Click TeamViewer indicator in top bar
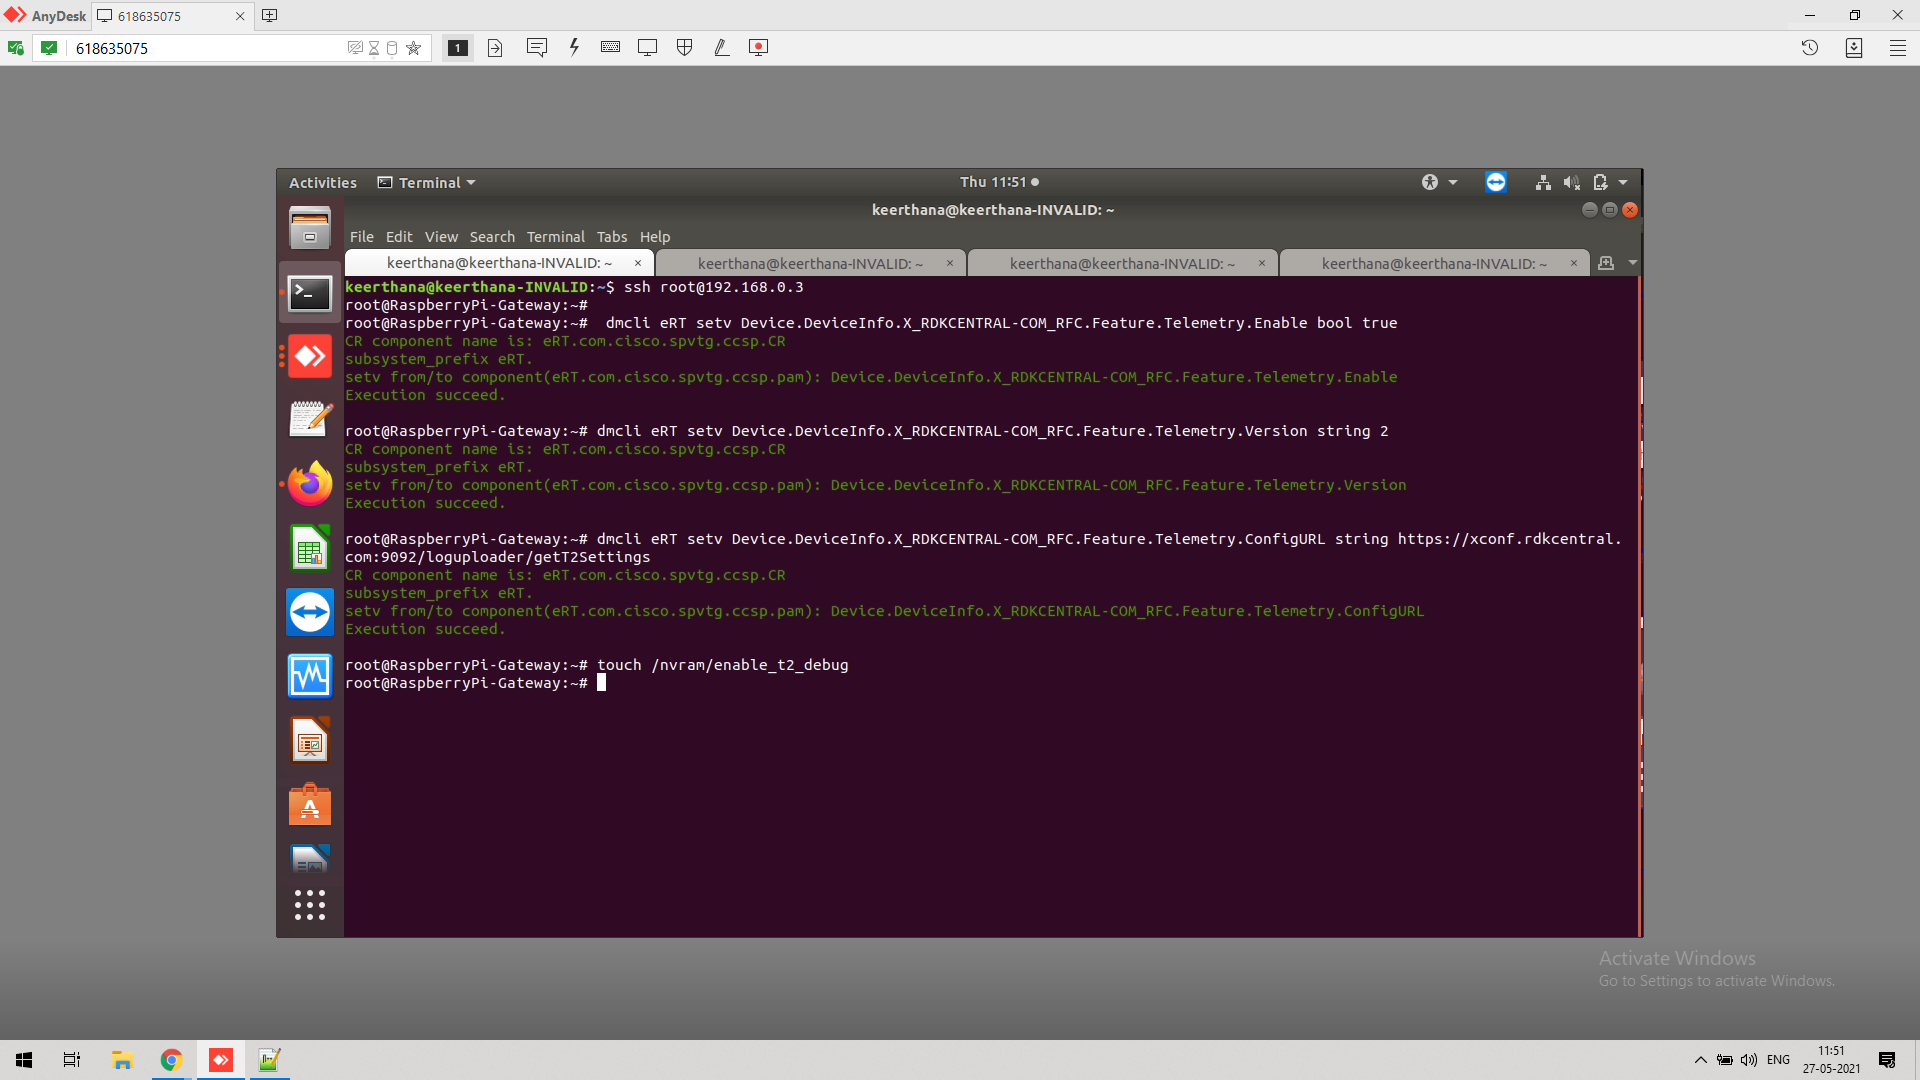The image size is (1920, 1080). [1496, 182]
